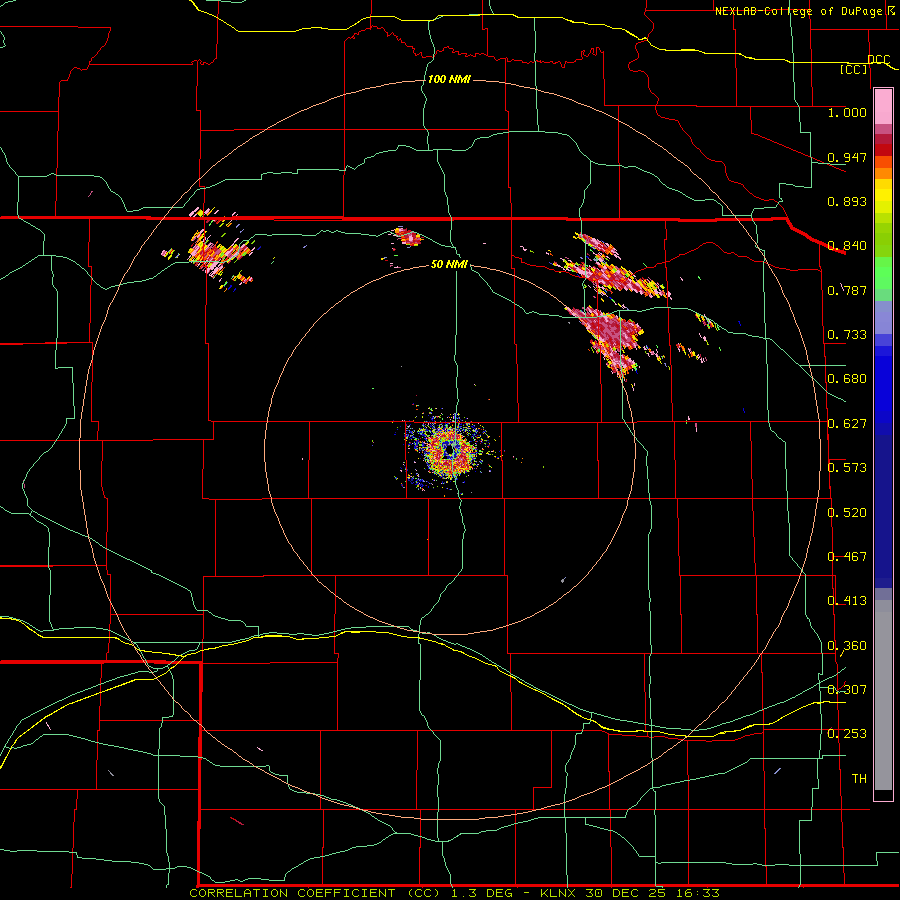Screen dimensions: 900x900
Task: Select the 0.947 scale value
Action: [847, 157]
